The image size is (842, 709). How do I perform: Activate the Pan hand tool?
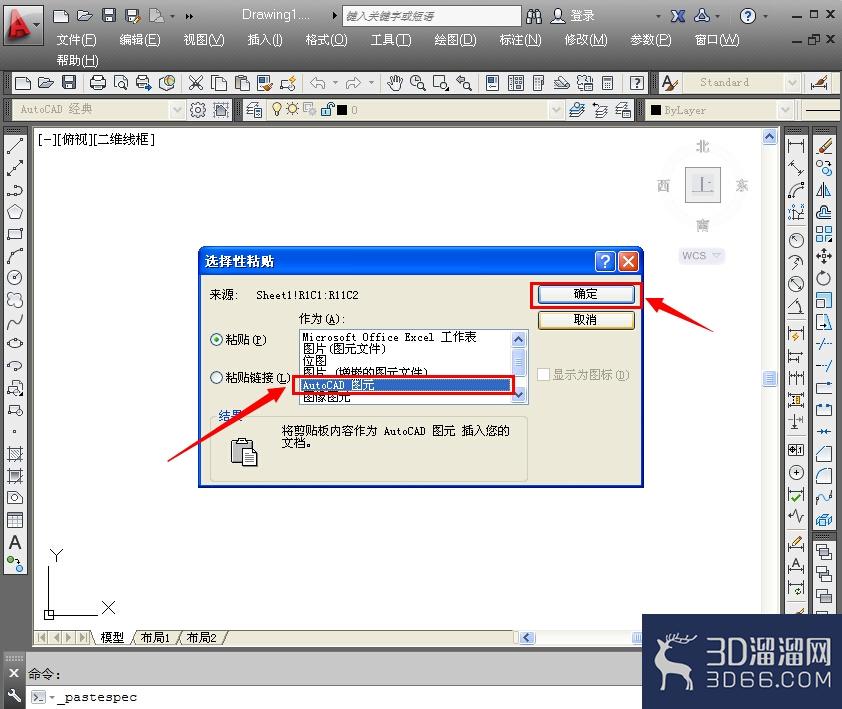[x=395, y=83]
